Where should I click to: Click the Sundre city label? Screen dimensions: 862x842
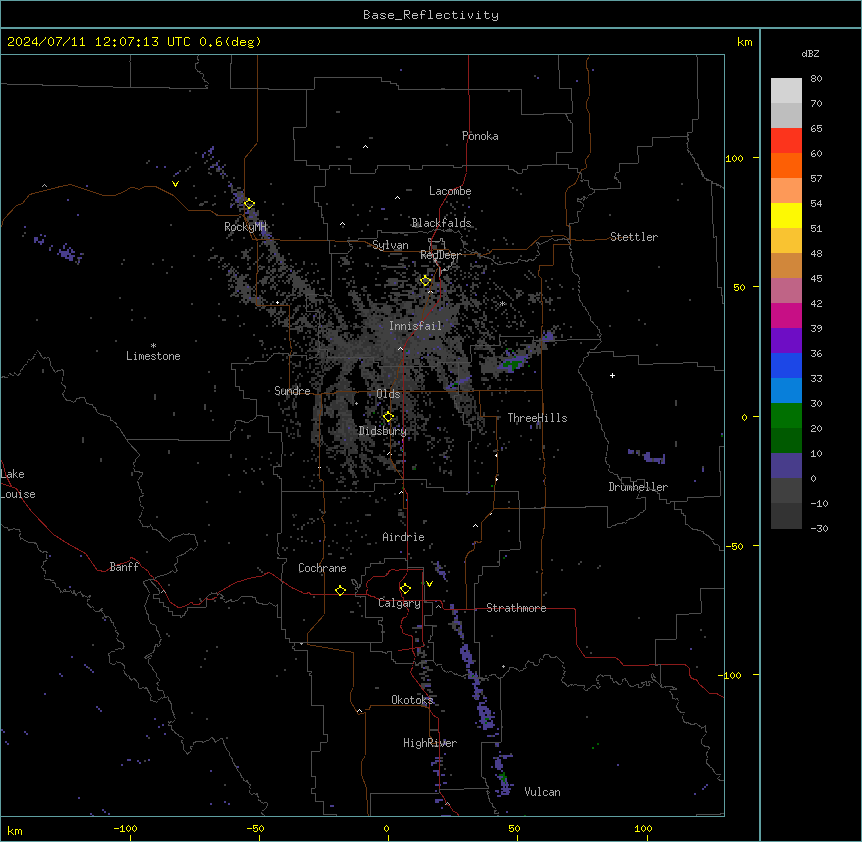292,391
